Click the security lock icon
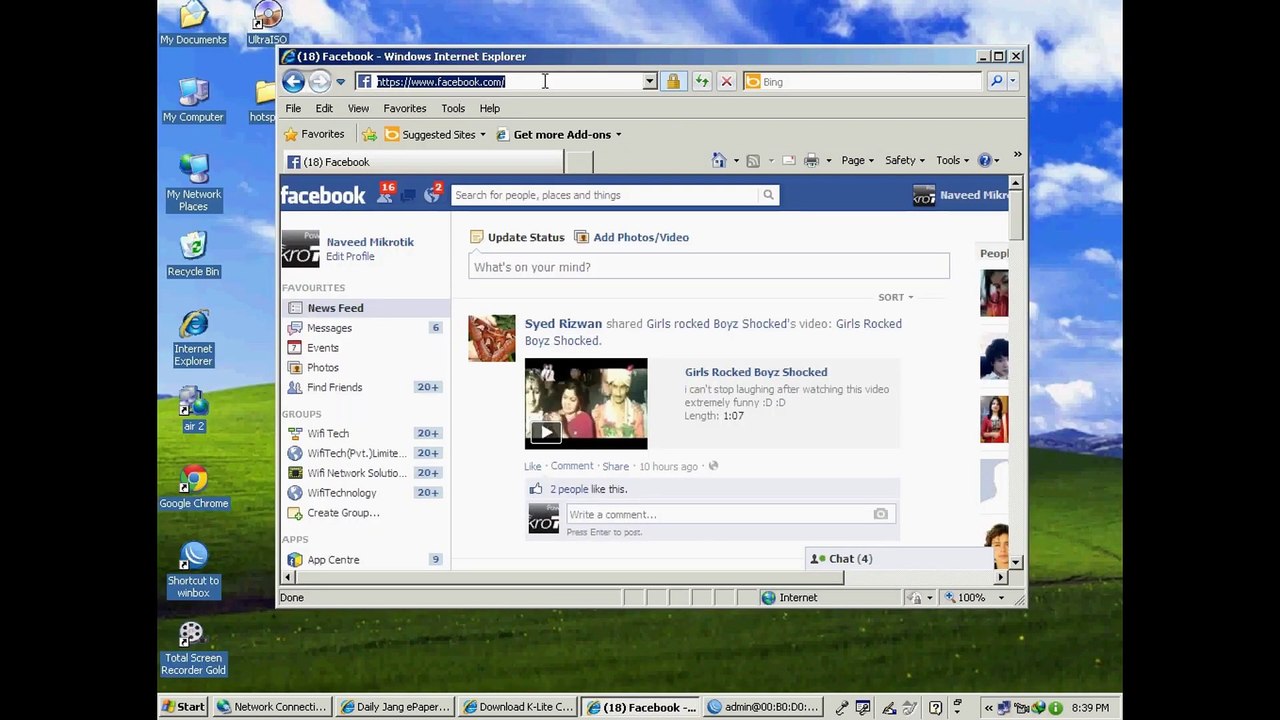 [673, 82]
